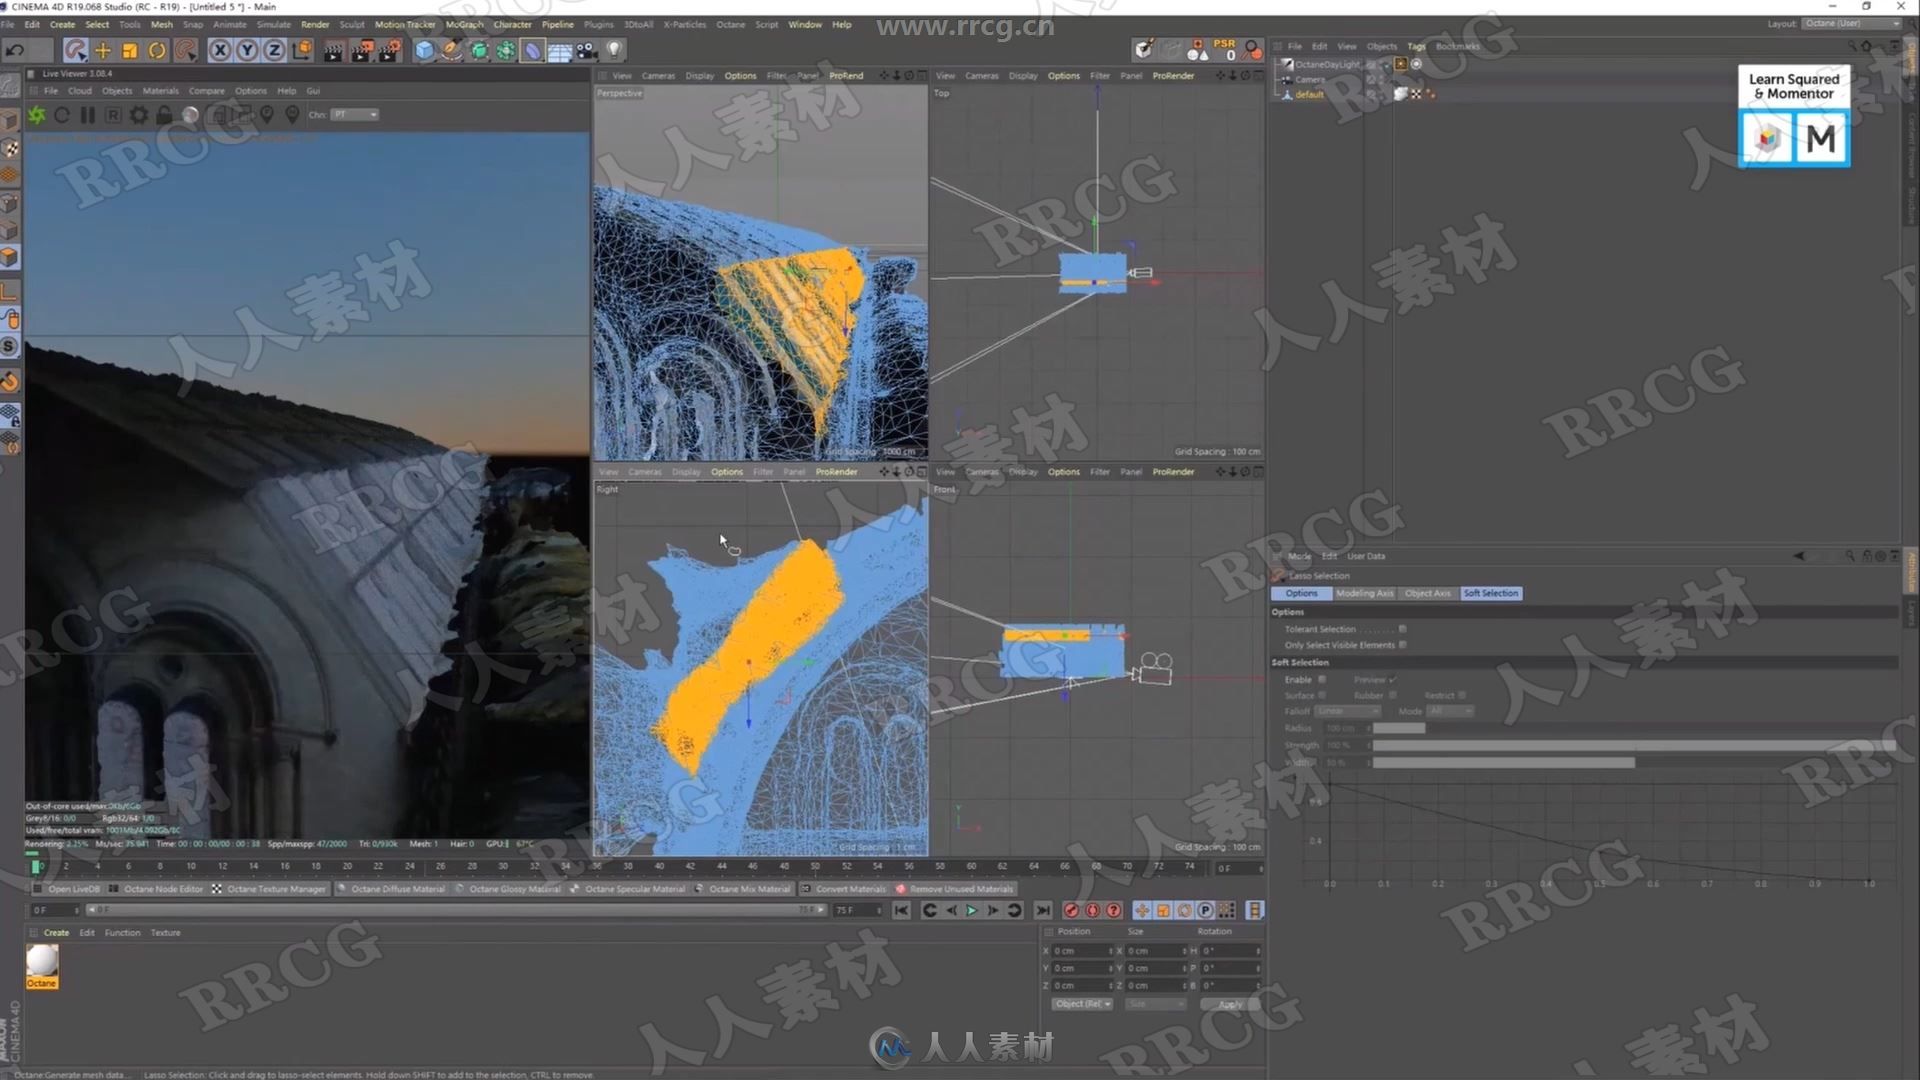Image resolution: width=1920 pixels, height=1080 pixels.
Task: Add a Light object from toolbar
Action: point(614,50)
